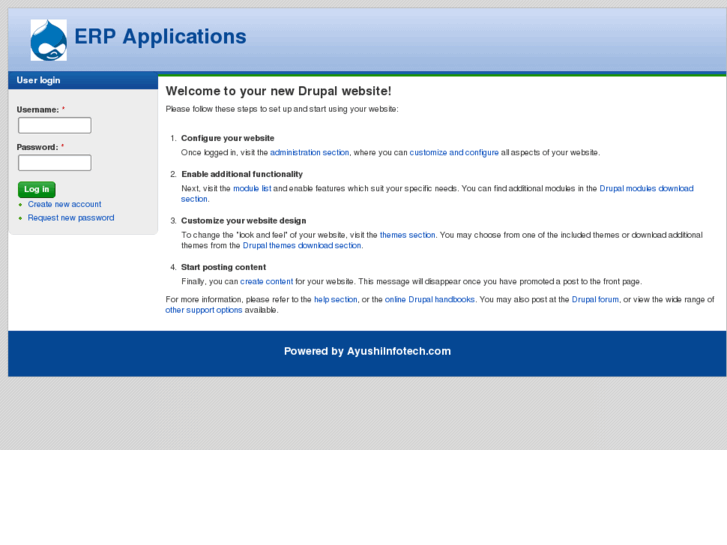Click the Welcome to your new Drupal website heading
This screenshot has width=727, height=545.
point(279,91)
